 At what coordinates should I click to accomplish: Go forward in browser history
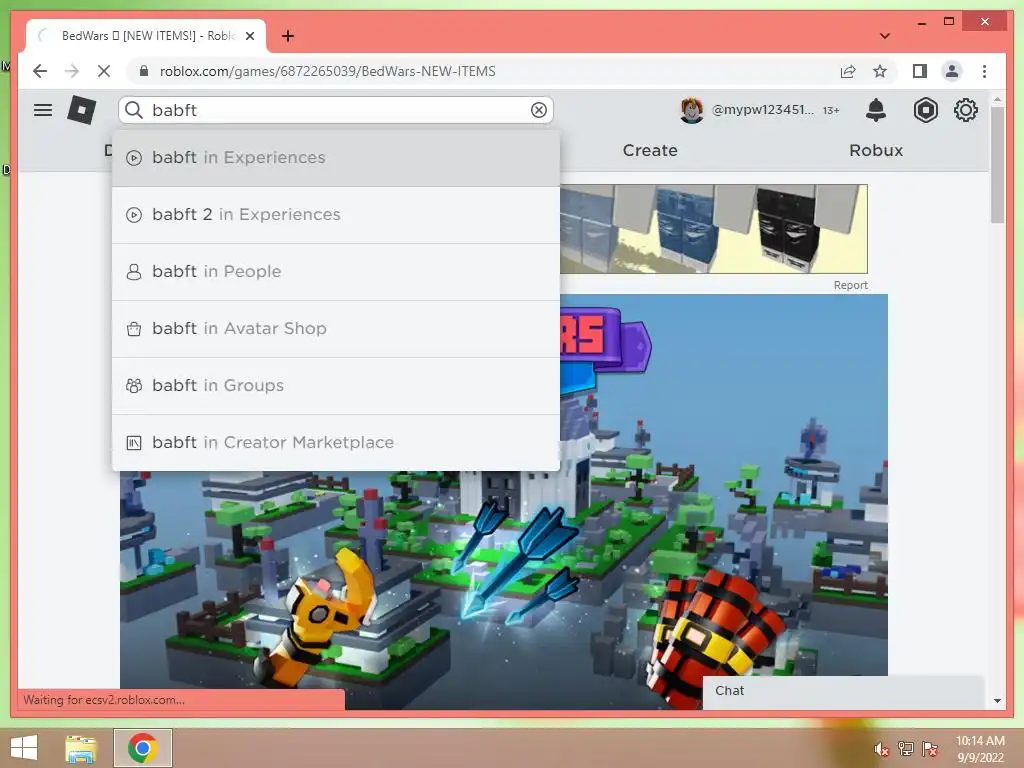click(x=72, y=71)
